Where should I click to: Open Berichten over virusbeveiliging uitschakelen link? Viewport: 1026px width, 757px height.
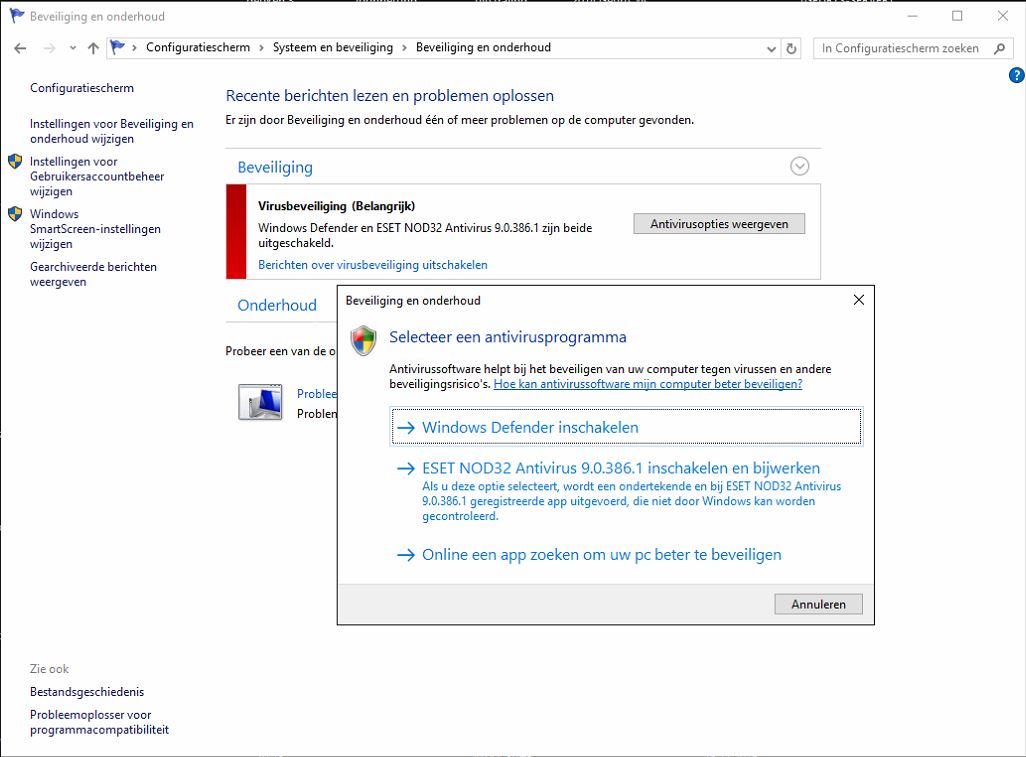[373, 264]
